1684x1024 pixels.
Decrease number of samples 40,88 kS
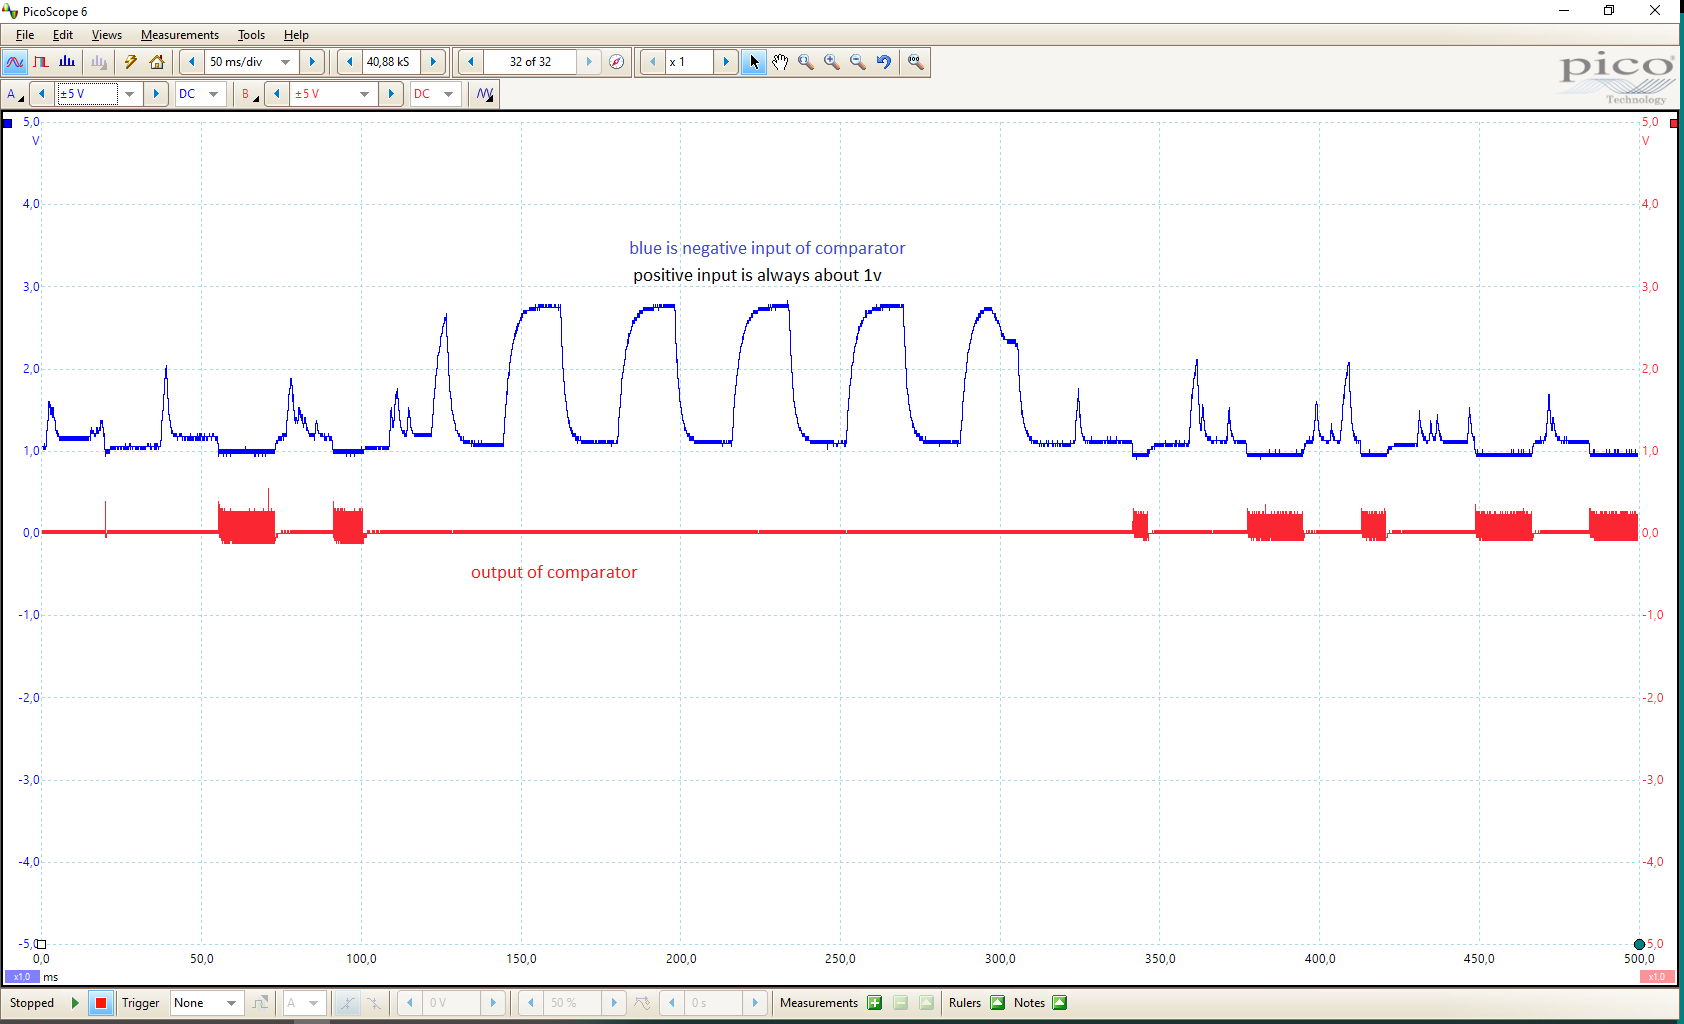tap(349, 62)
